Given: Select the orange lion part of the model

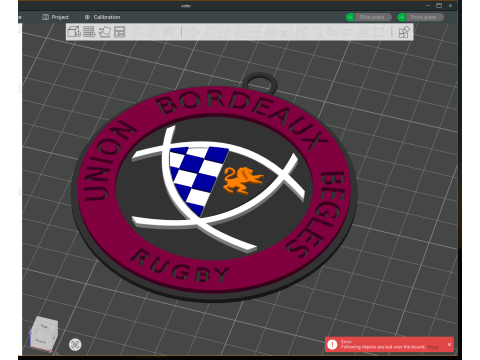Looking at the screenshot, I should pos(243,180).
